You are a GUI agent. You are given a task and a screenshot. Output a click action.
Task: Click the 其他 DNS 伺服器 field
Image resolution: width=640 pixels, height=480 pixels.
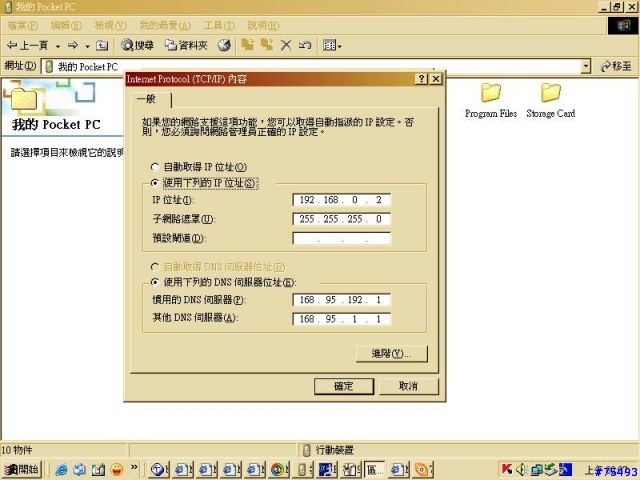pos(342,319)
